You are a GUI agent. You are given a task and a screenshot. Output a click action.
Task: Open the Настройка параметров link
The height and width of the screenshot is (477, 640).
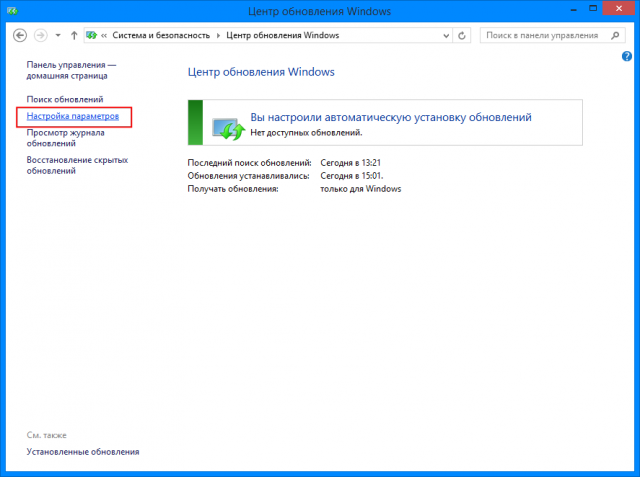[73, 116]
